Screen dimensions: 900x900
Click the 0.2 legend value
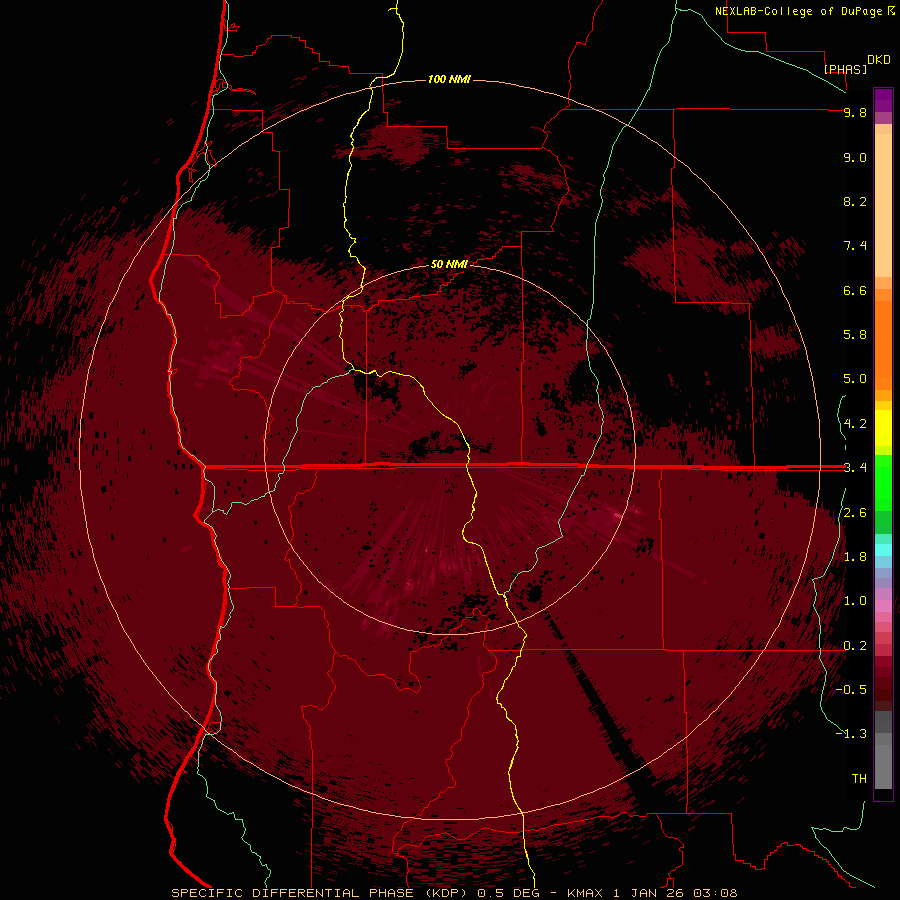coord(855,646)
